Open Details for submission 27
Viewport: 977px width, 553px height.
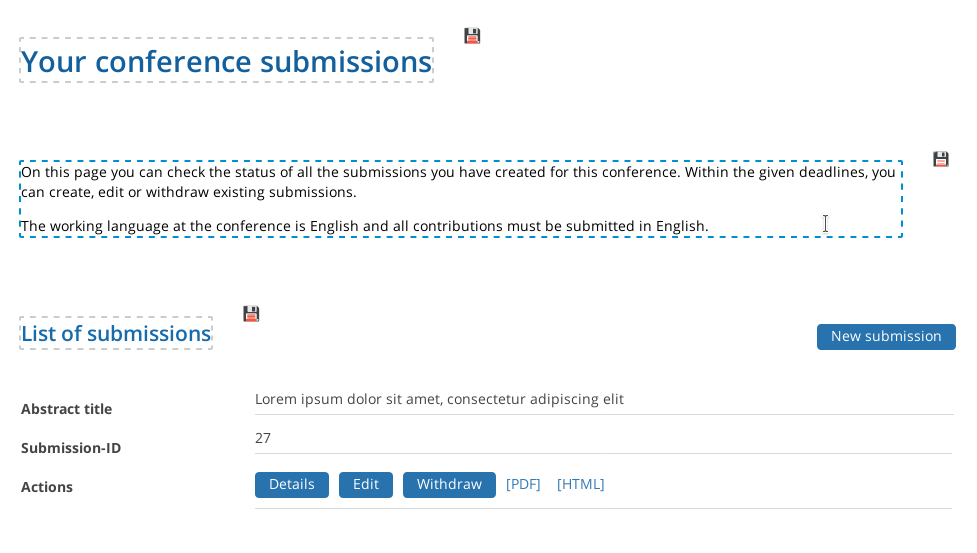coord(292,484)
